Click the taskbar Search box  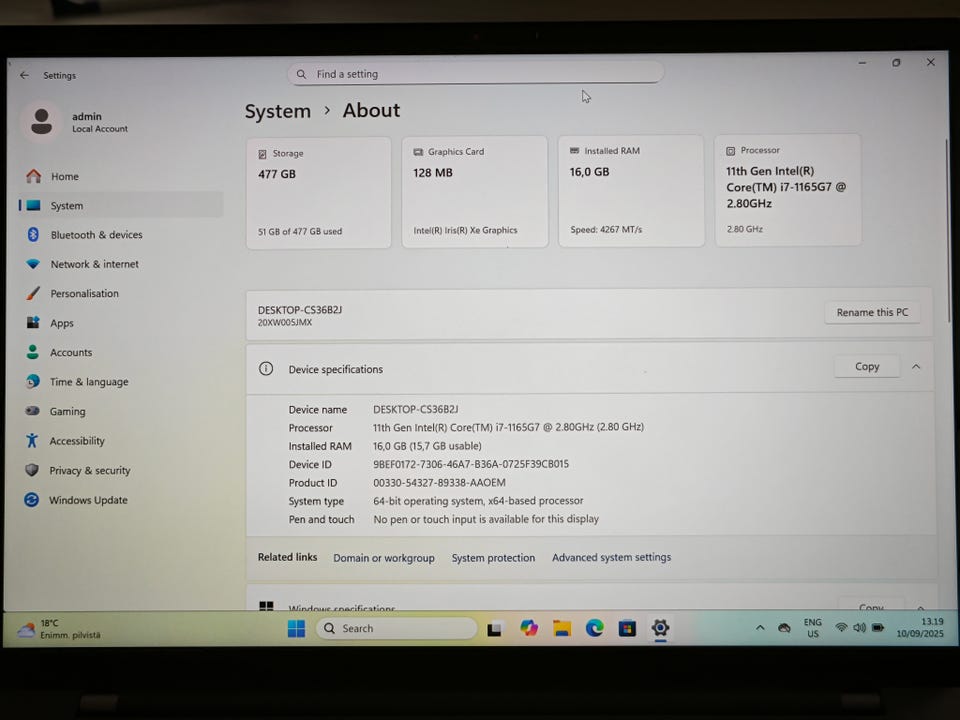tap(396, 629)
